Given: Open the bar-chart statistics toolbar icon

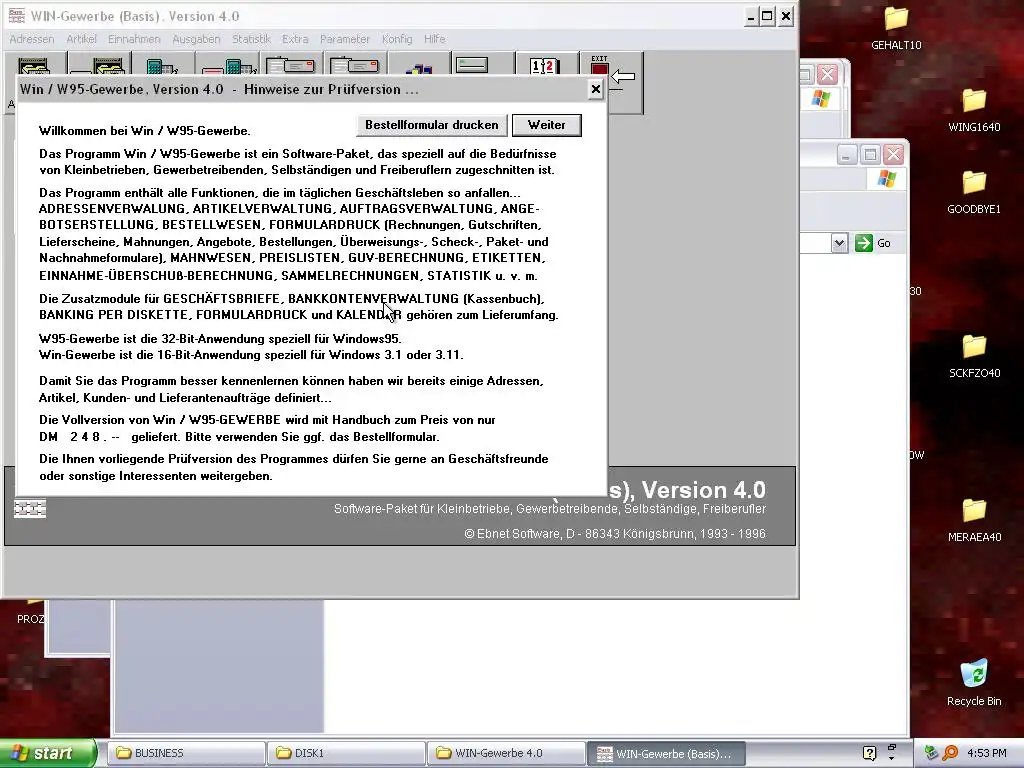Looking at the screenshot, I should (419, 68).
